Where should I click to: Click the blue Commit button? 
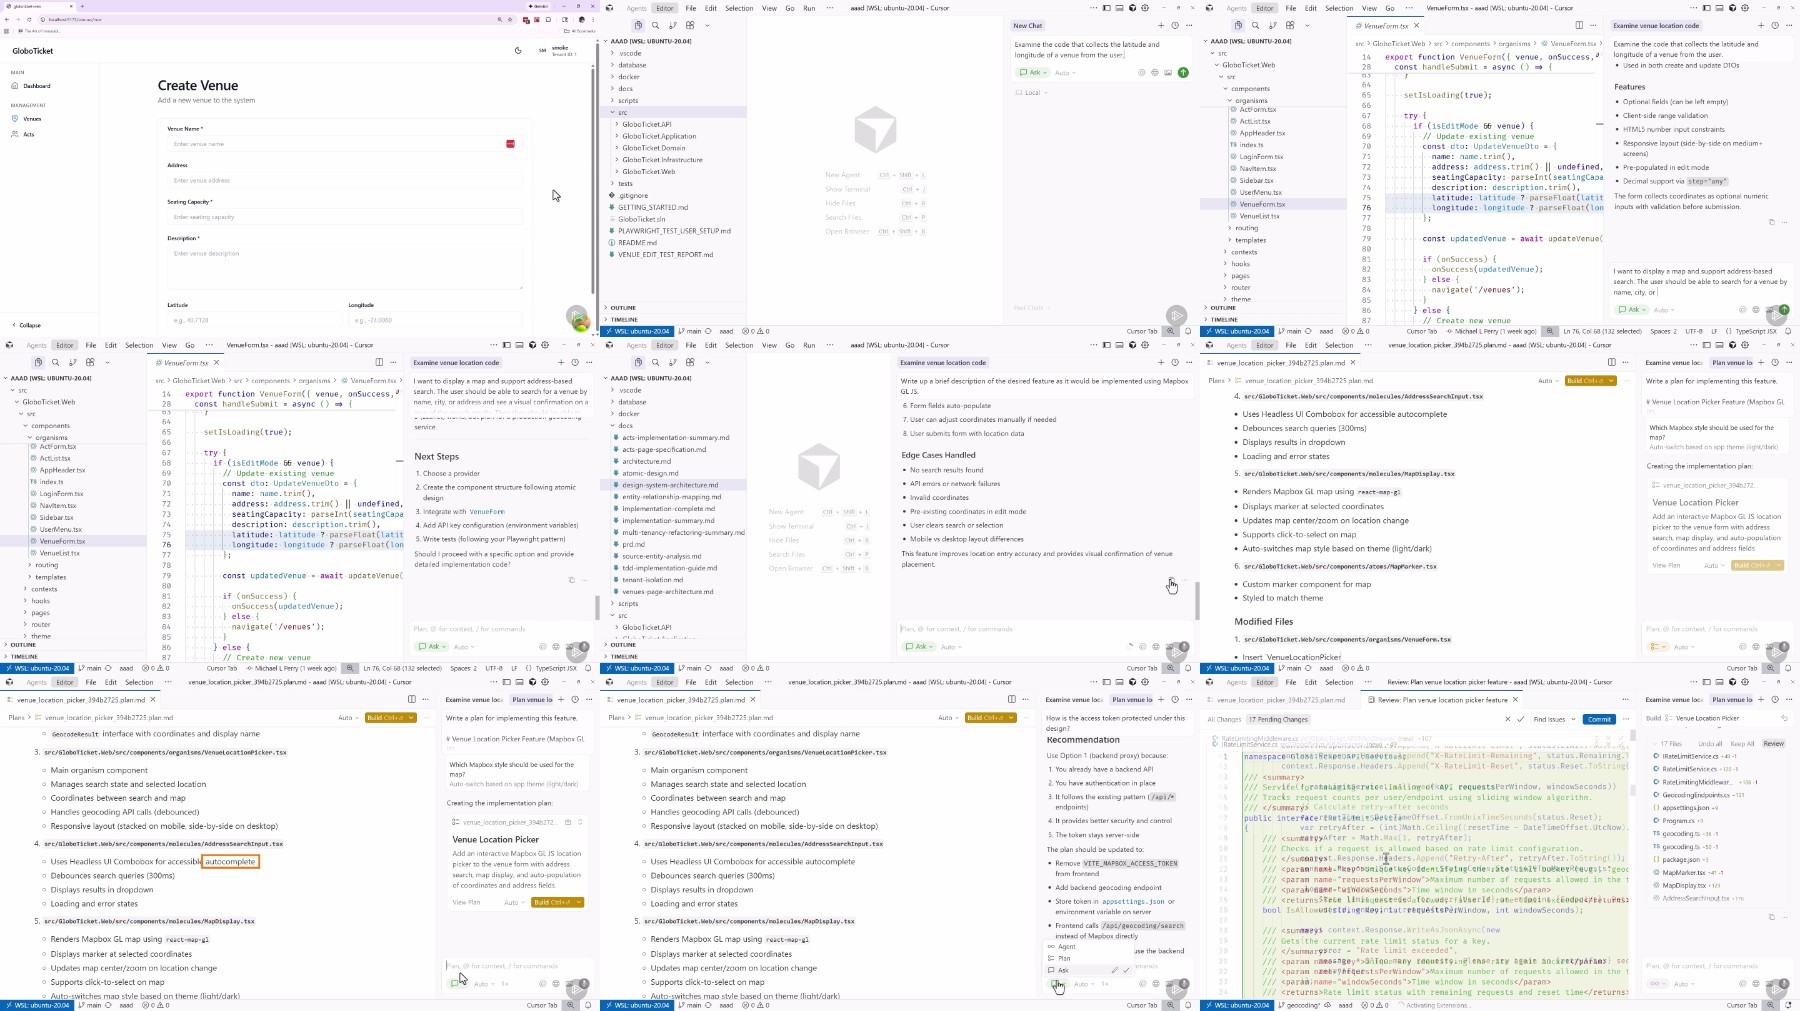1599,719
